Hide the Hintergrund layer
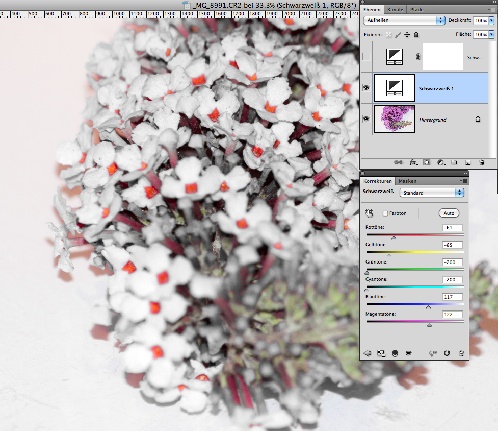This screenshot has height=431, width=498. [366, 119]
